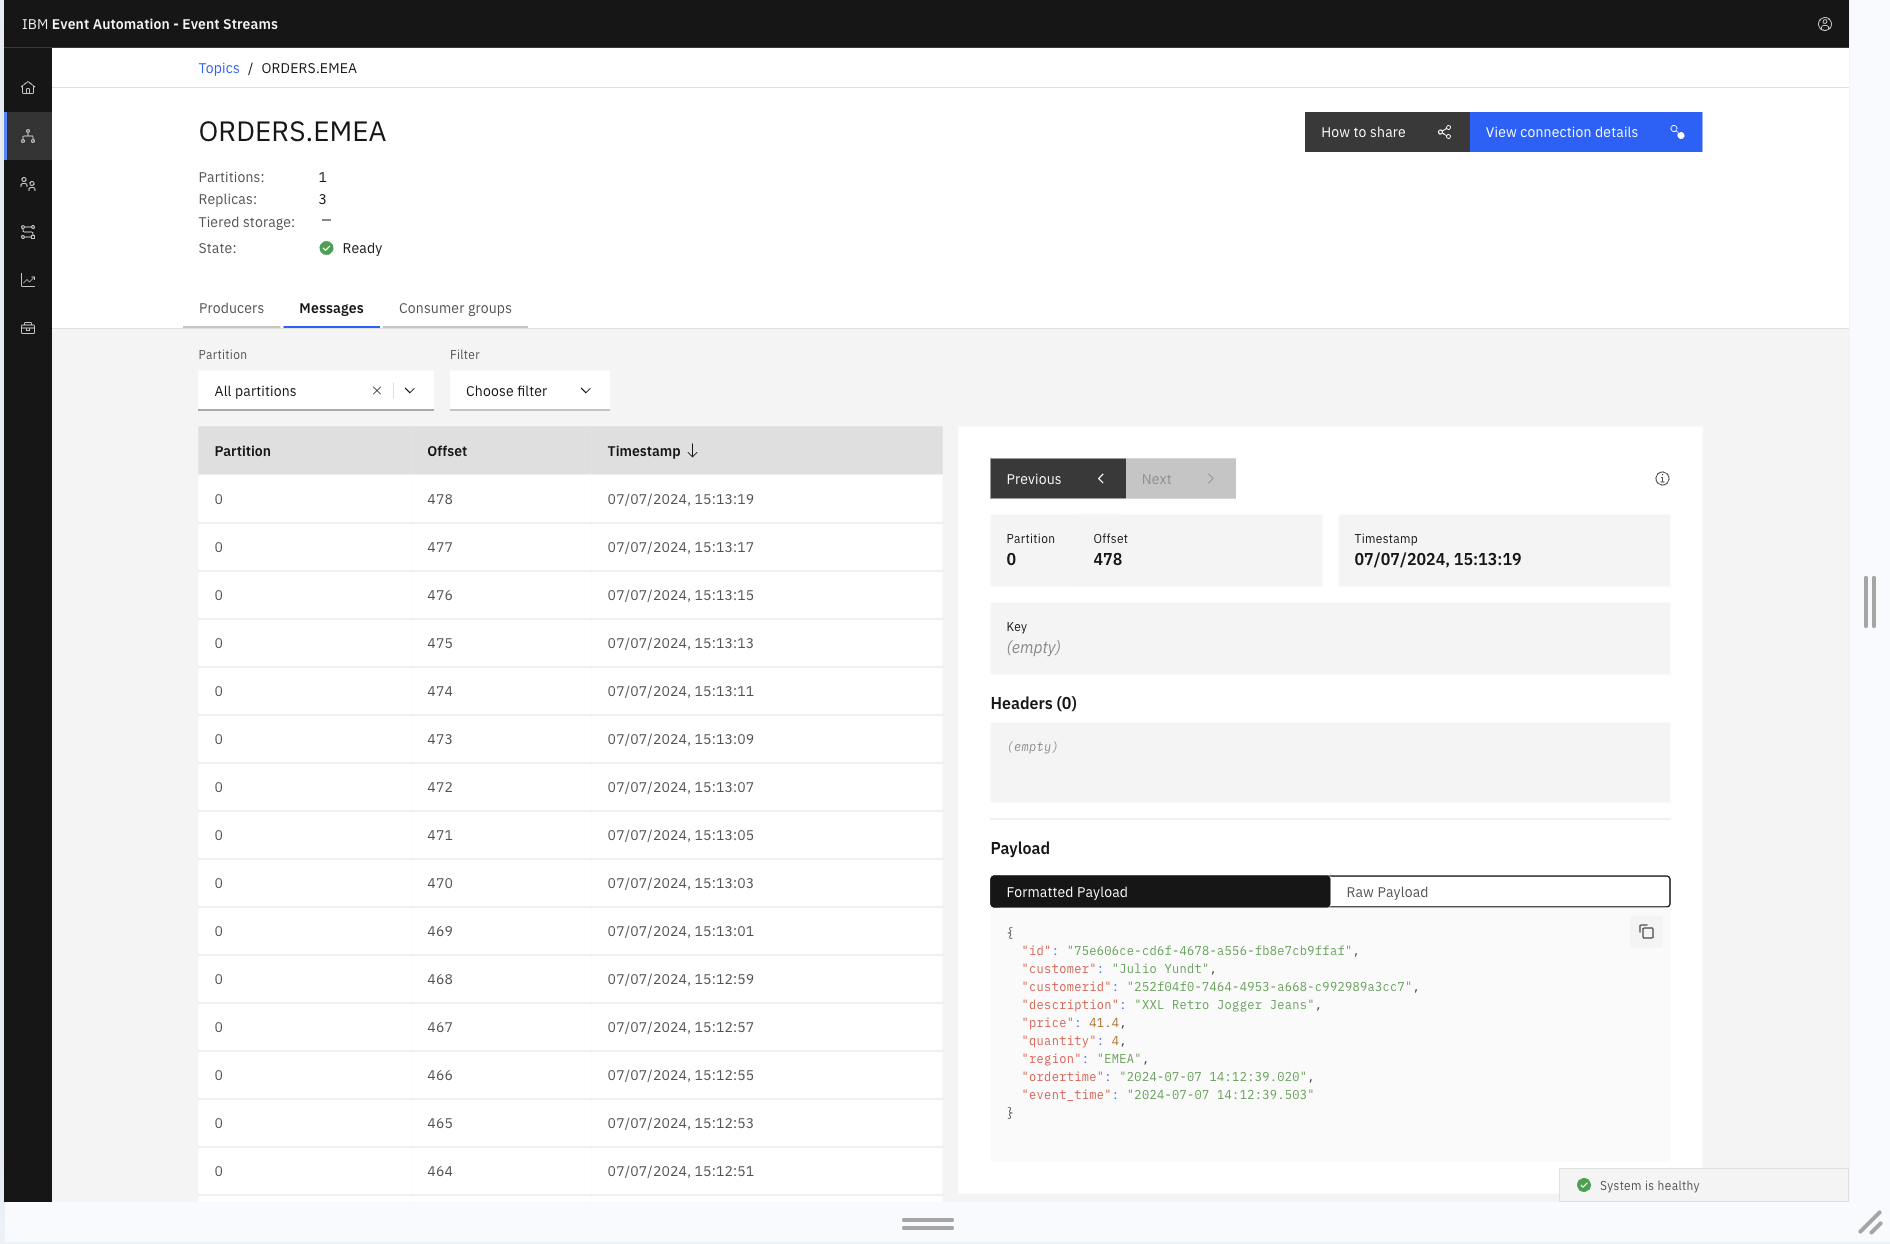The image size is (1890, 1244).
Task: Clear the All partitions selection
Action: (377, 391)
